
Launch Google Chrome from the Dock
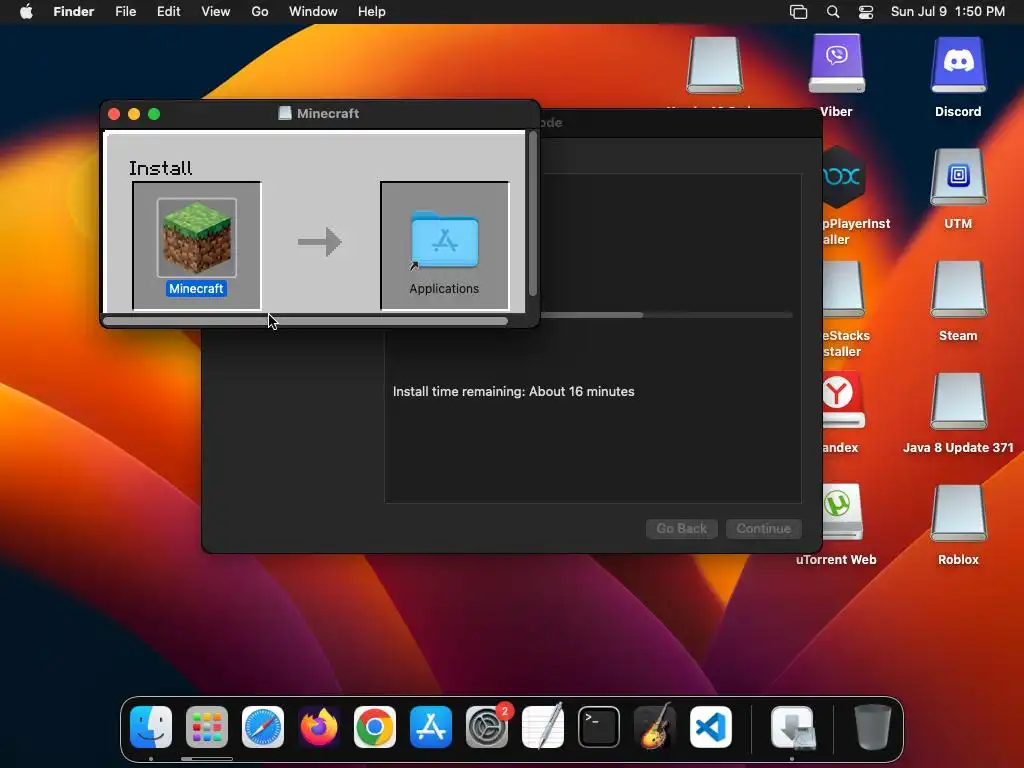(375, 727)
